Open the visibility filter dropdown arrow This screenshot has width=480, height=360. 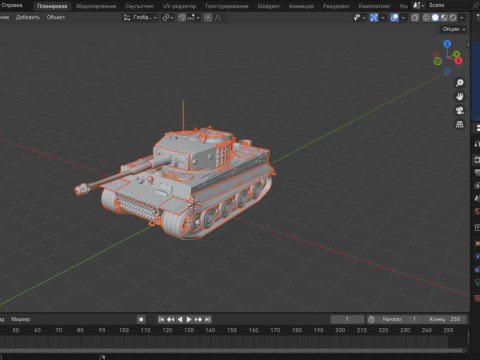tap(364, 18)
